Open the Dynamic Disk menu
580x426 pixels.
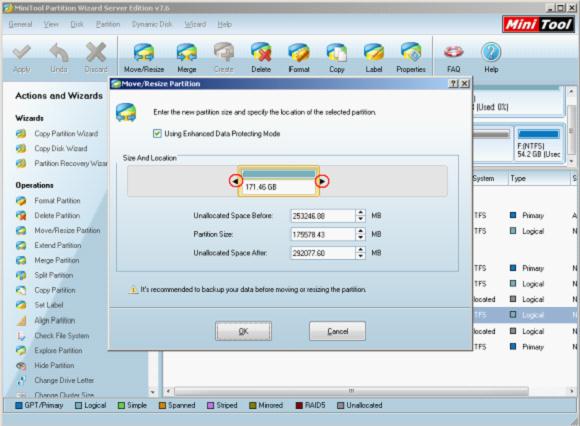click(x=152, y=24)
